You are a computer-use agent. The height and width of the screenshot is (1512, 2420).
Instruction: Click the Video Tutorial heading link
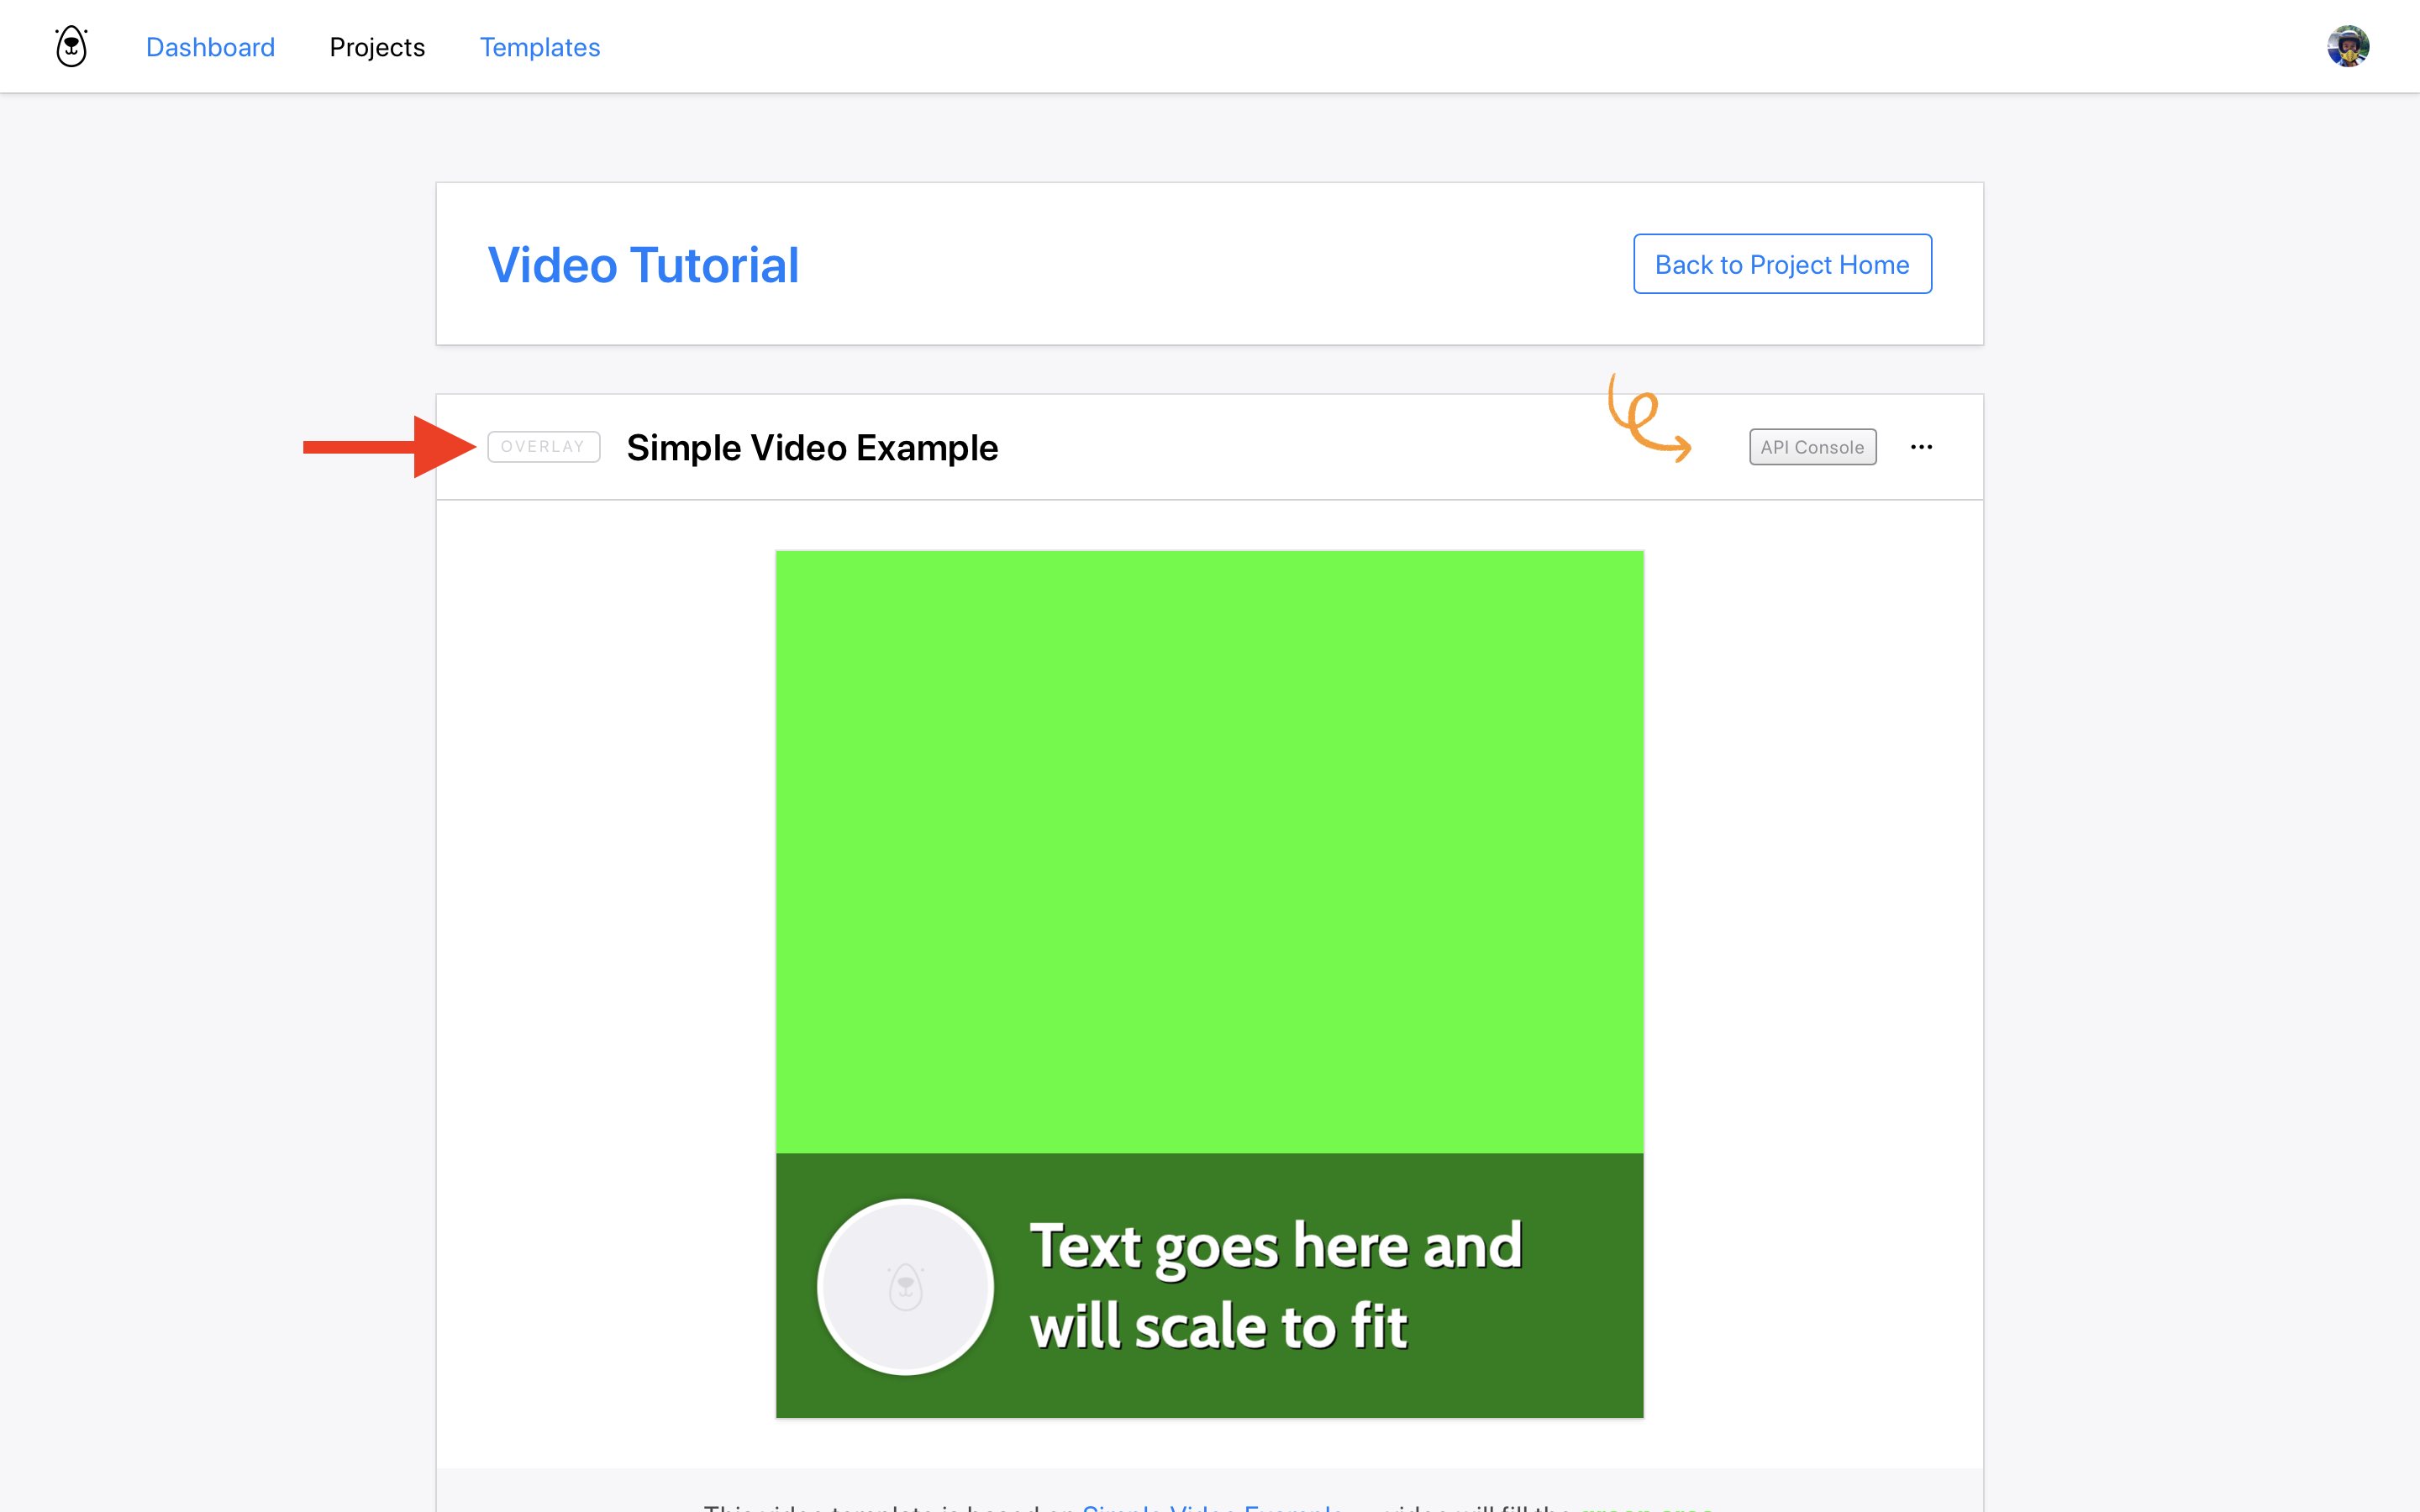pos(643,265)
